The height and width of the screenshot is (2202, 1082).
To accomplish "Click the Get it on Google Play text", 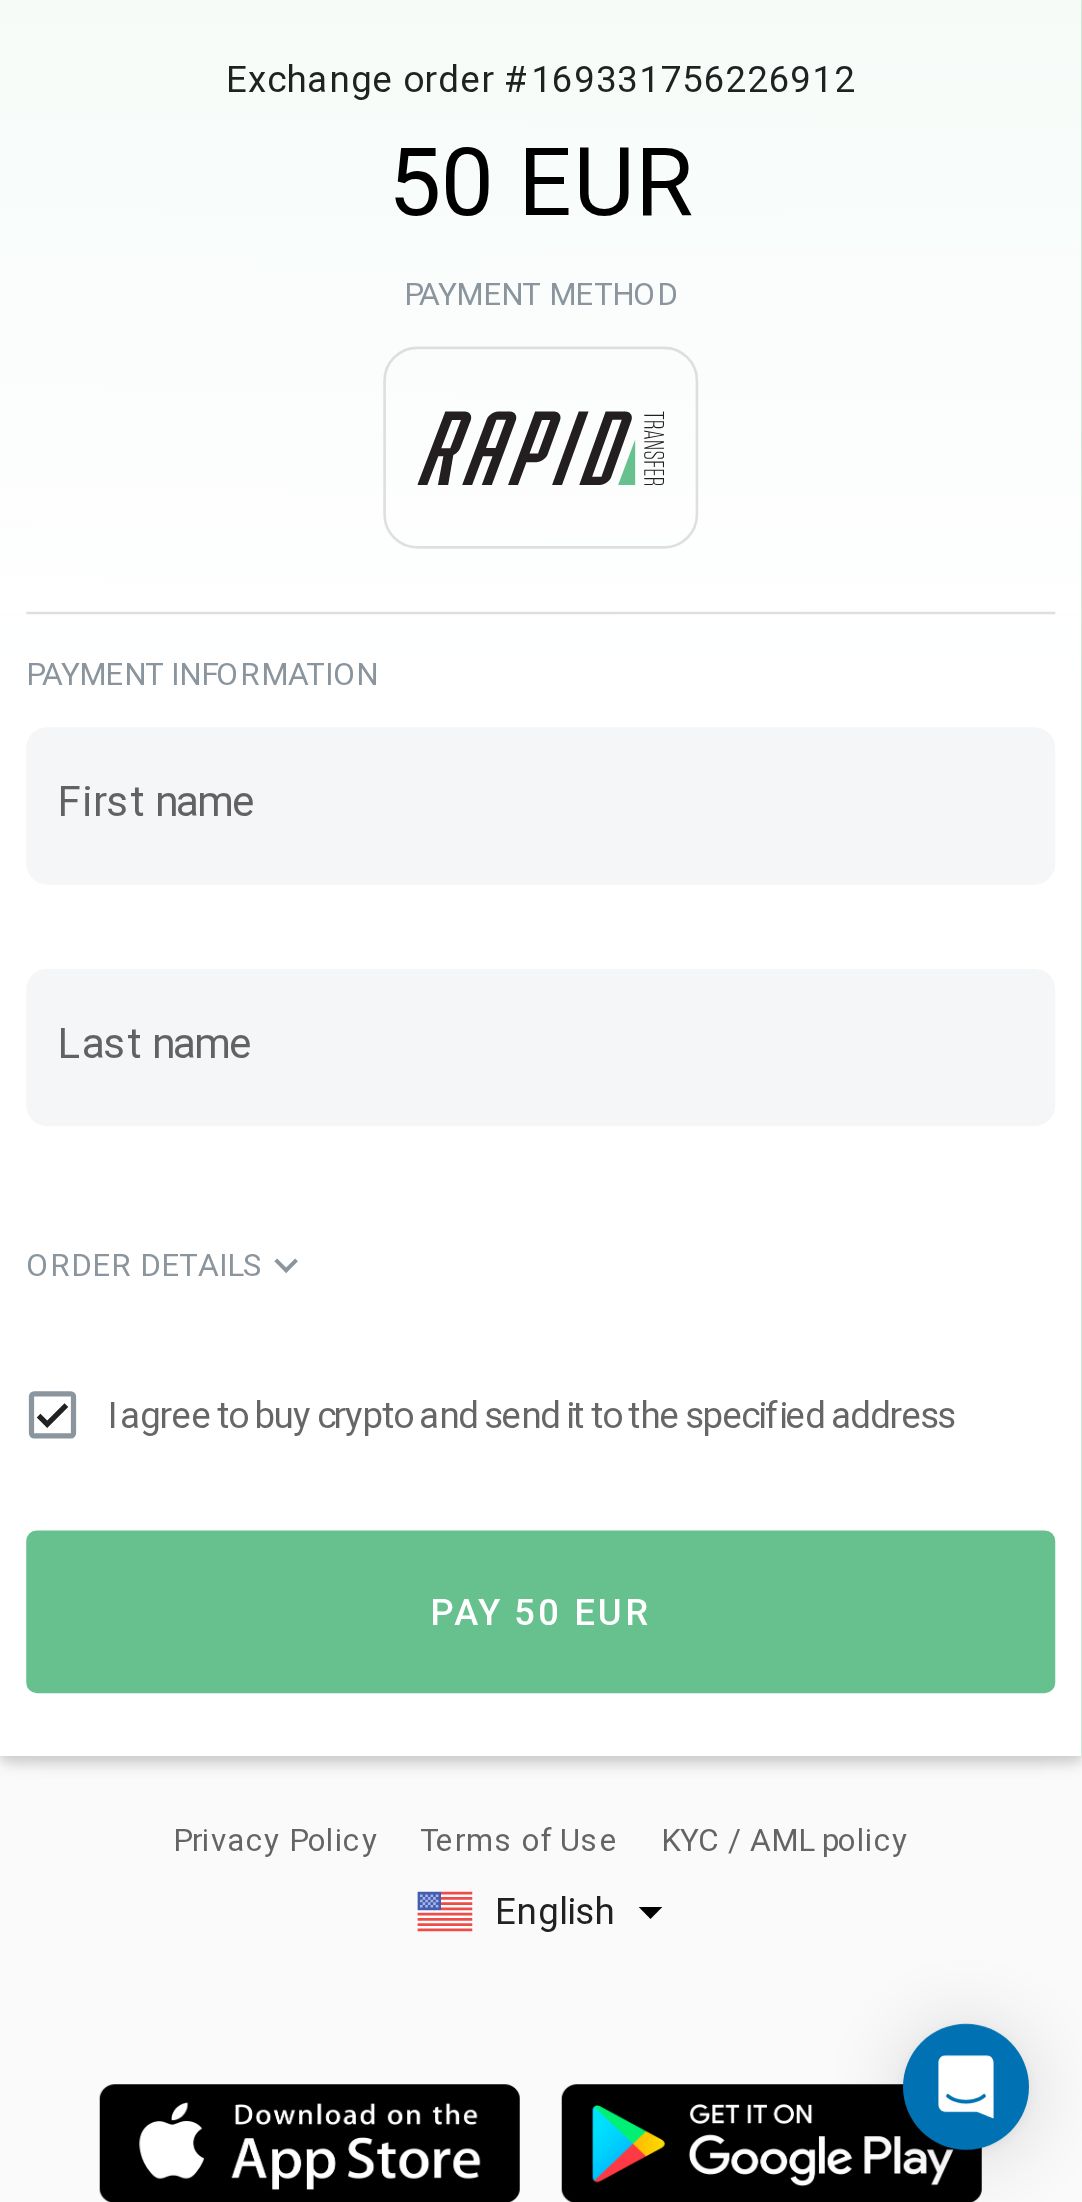I will point(800,2143).
